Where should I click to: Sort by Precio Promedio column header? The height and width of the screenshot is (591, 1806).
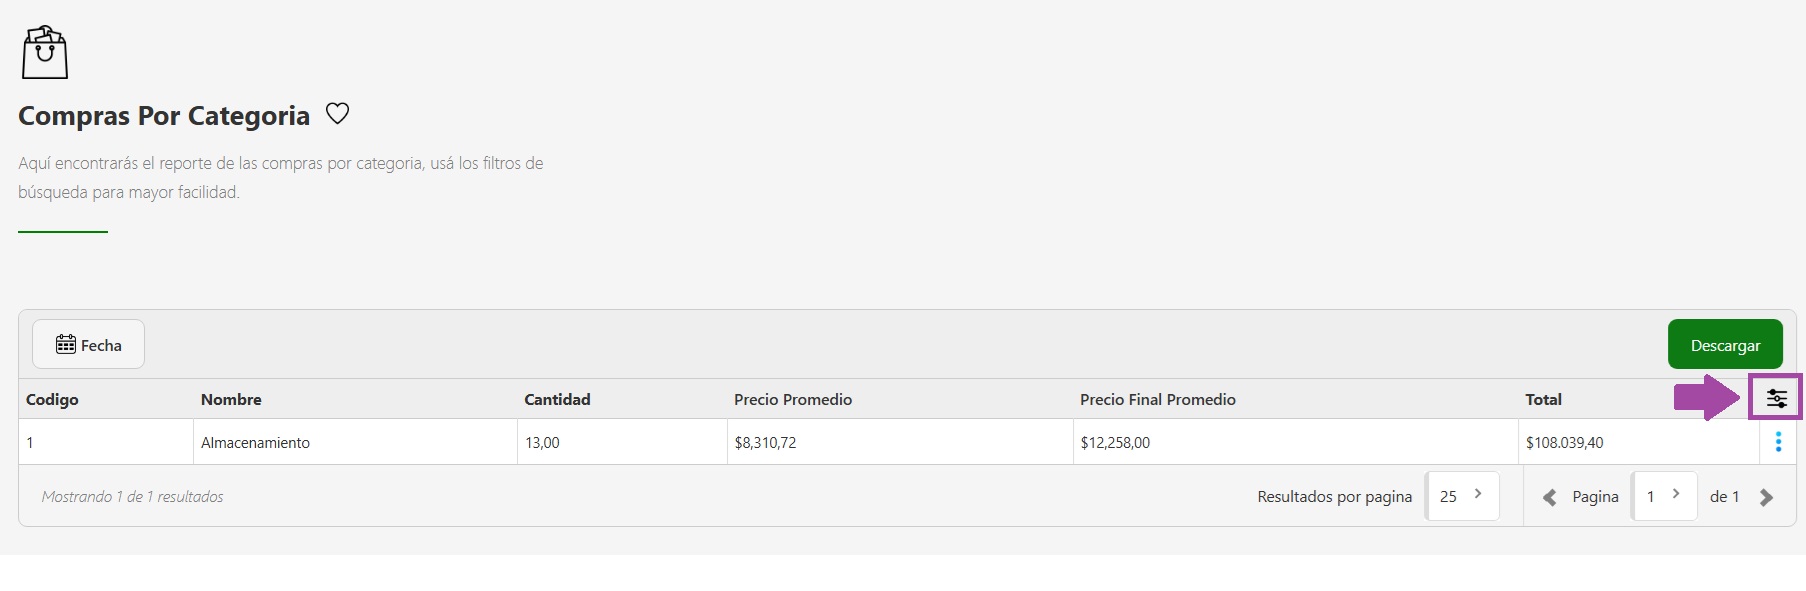click(x=793, y=400)
